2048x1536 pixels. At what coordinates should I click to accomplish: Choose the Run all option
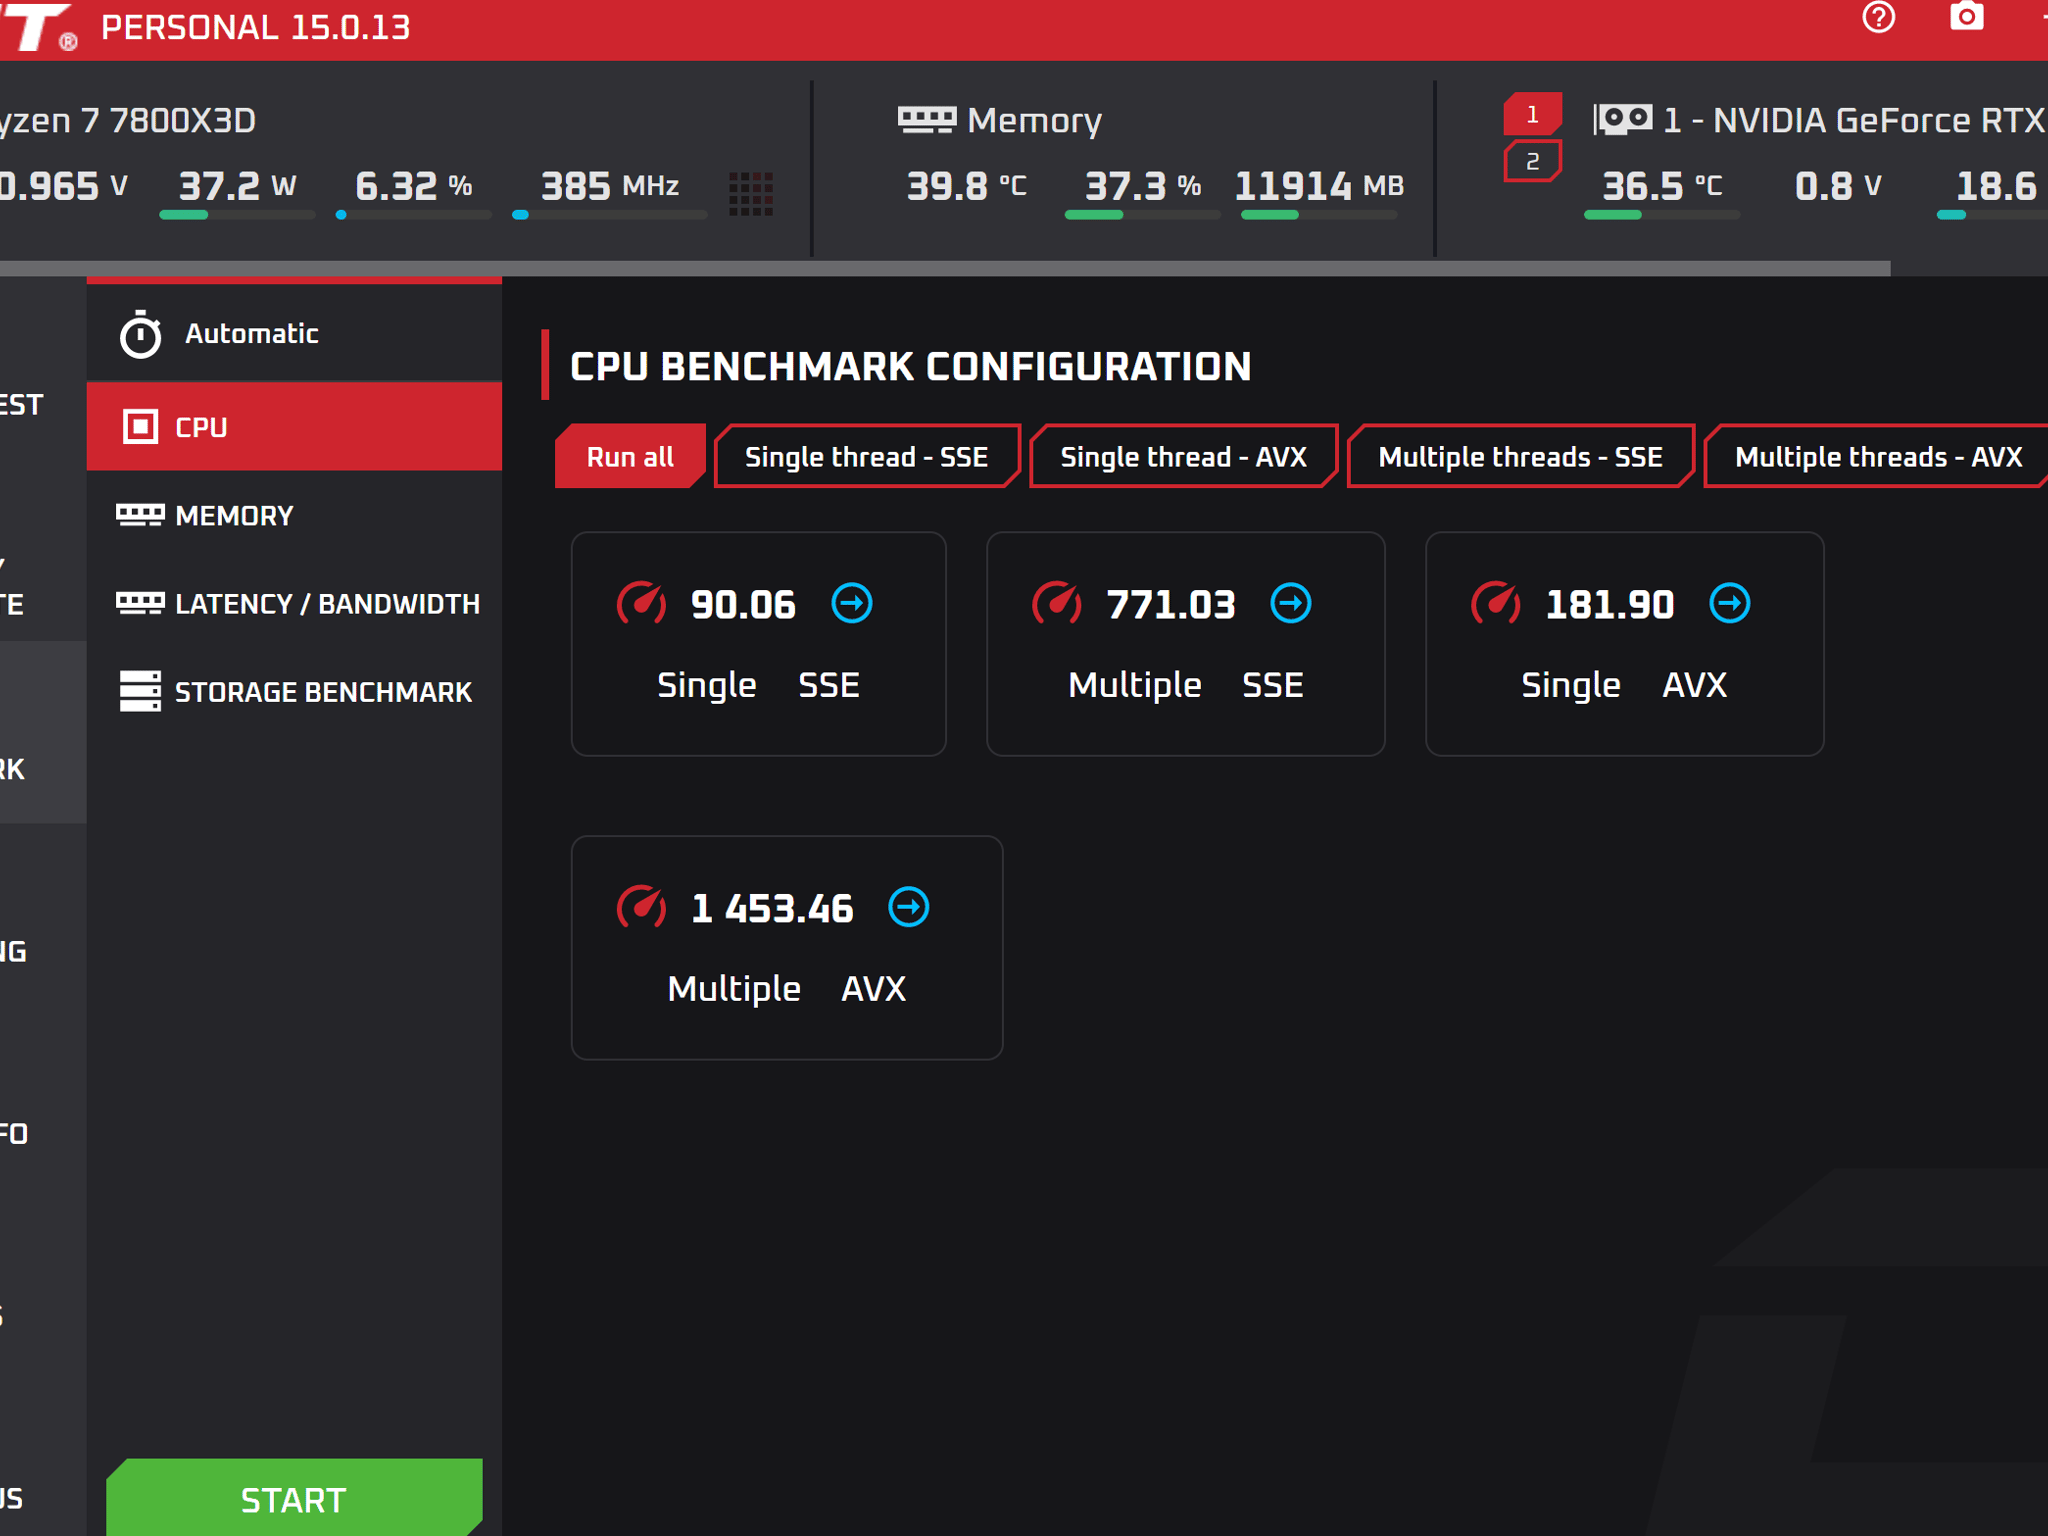[630, 457]
